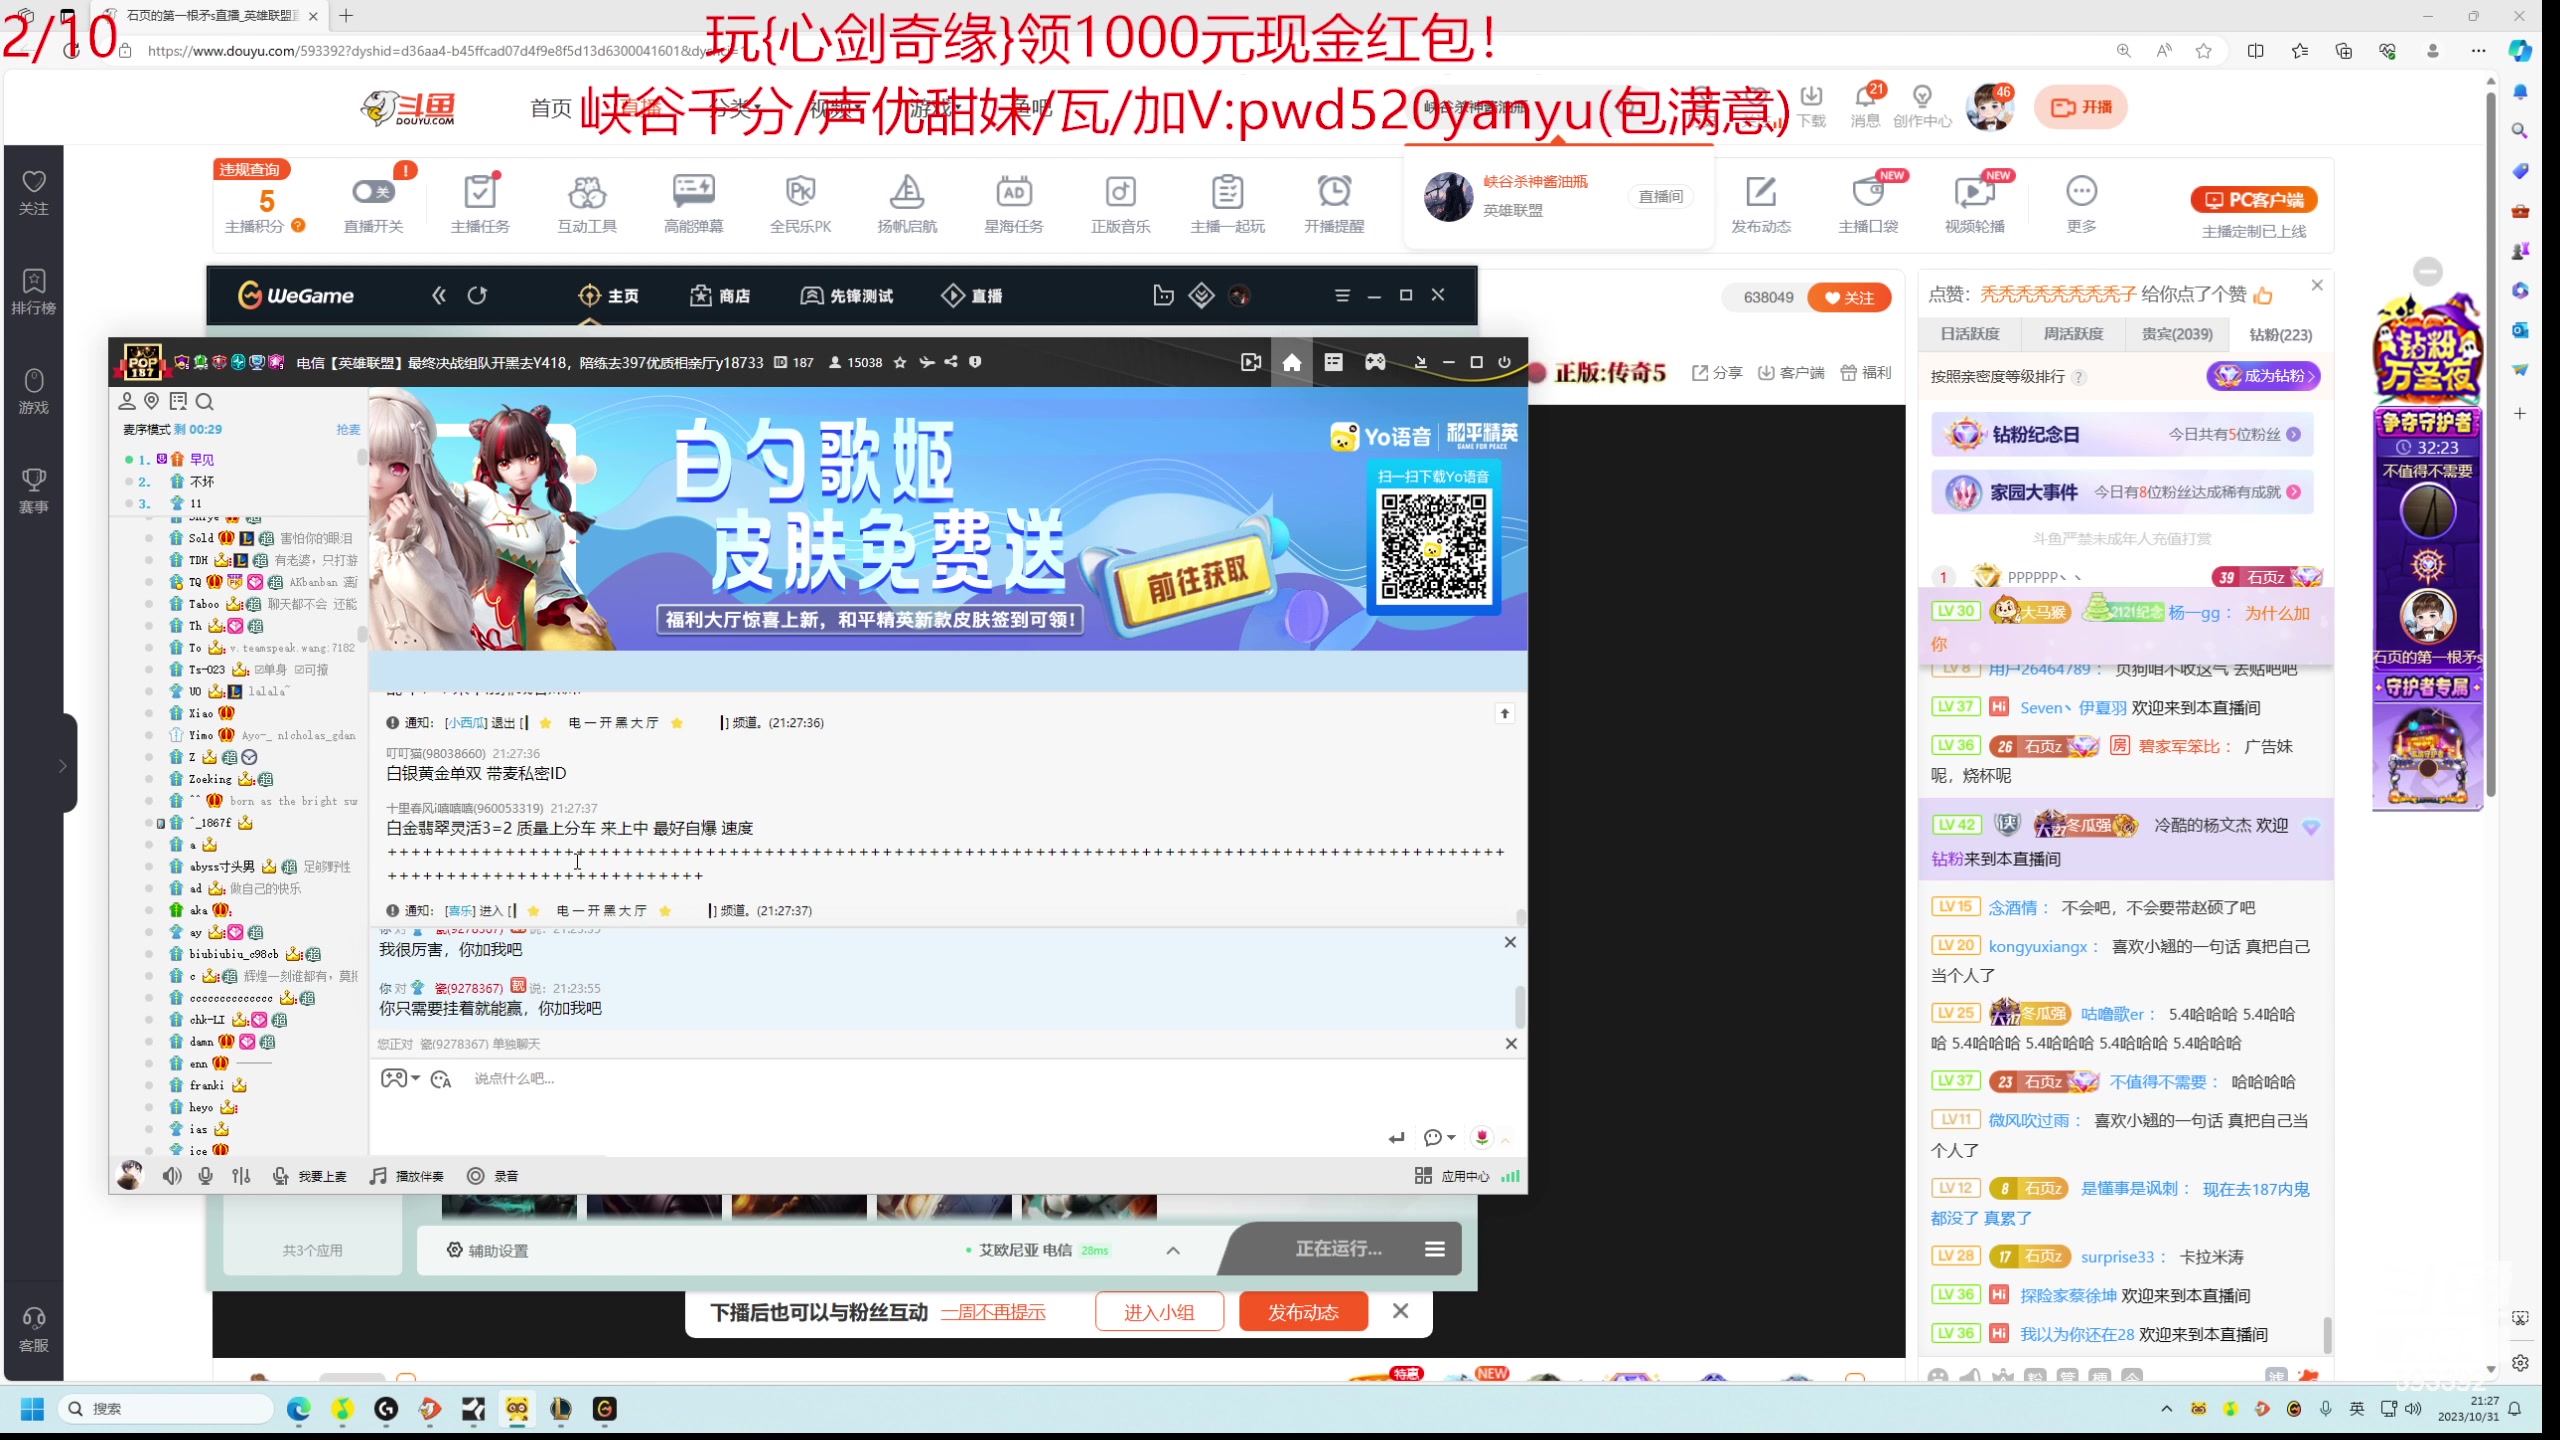Screen dimensions: 2560x1440
Task: Click the gamepad icon in YY title bar
Action: pos(1376,362)
